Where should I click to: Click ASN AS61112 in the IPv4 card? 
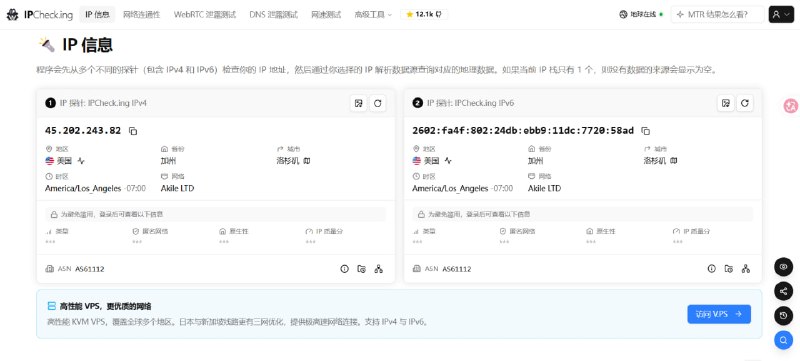tap(80, 269)
